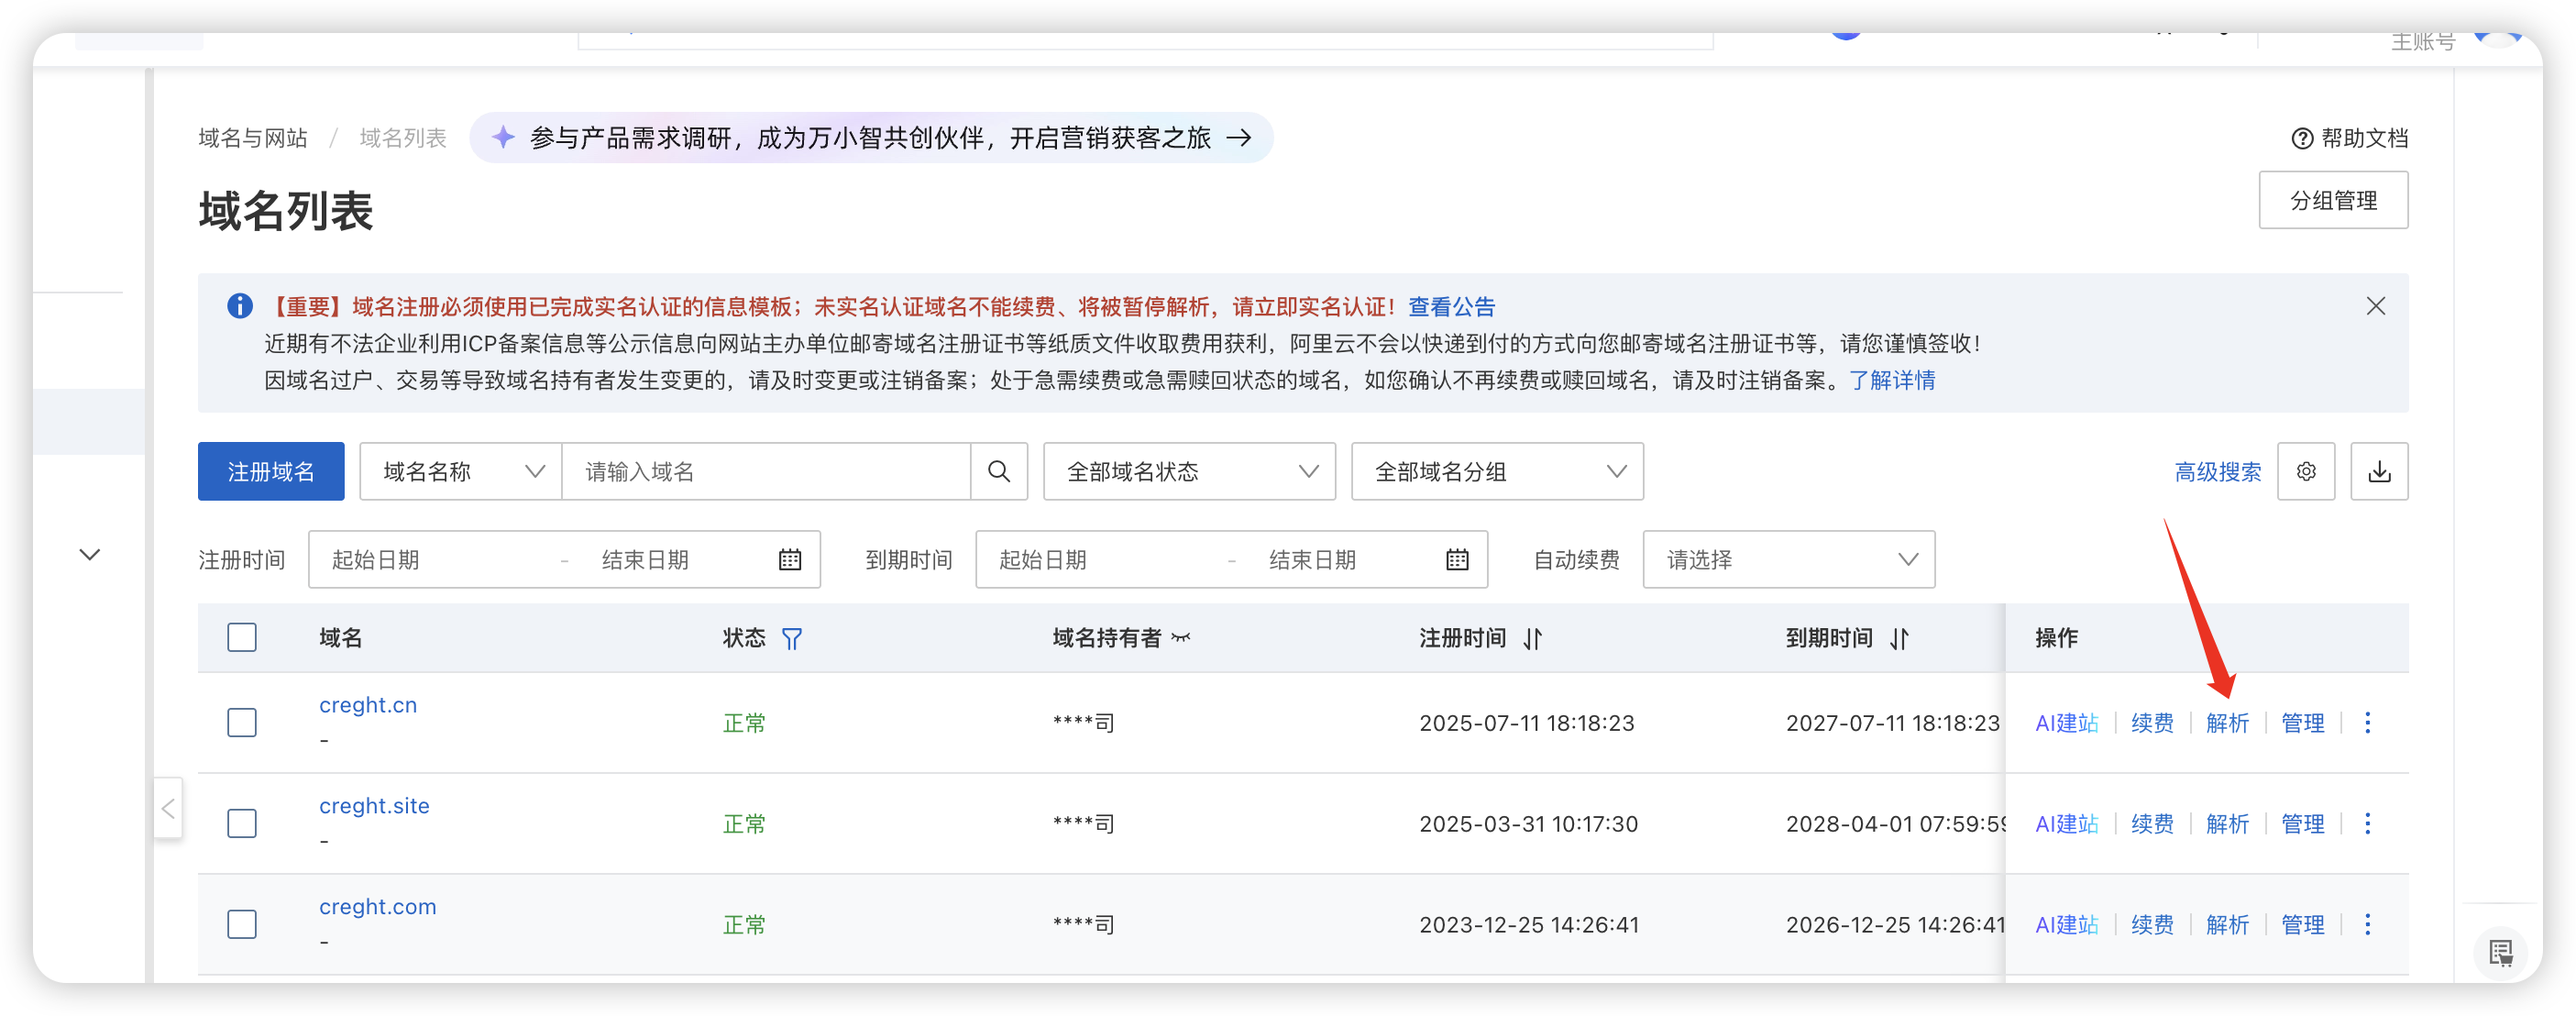
Task: Click 域名与网站 breadcrumb
Action: 252,138
